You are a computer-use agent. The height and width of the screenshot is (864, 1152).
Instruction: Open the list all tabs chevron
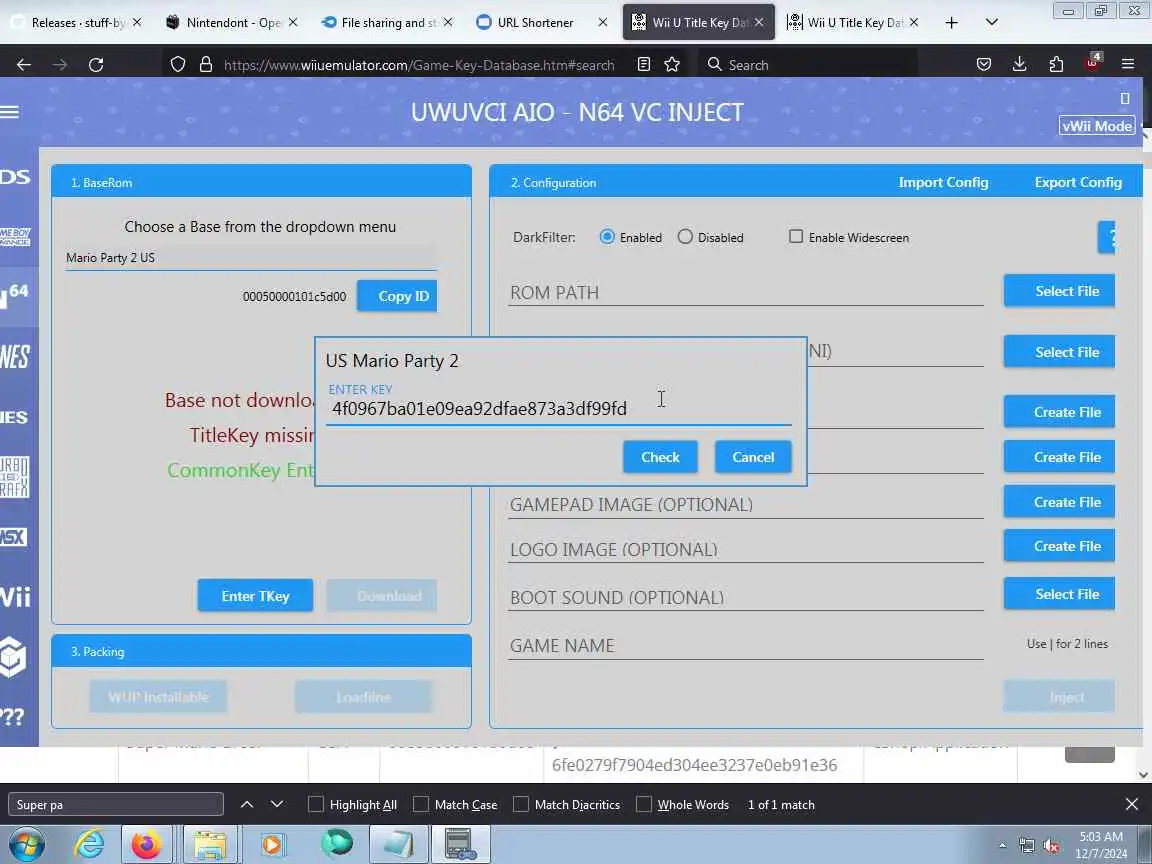tap(992, 23)
